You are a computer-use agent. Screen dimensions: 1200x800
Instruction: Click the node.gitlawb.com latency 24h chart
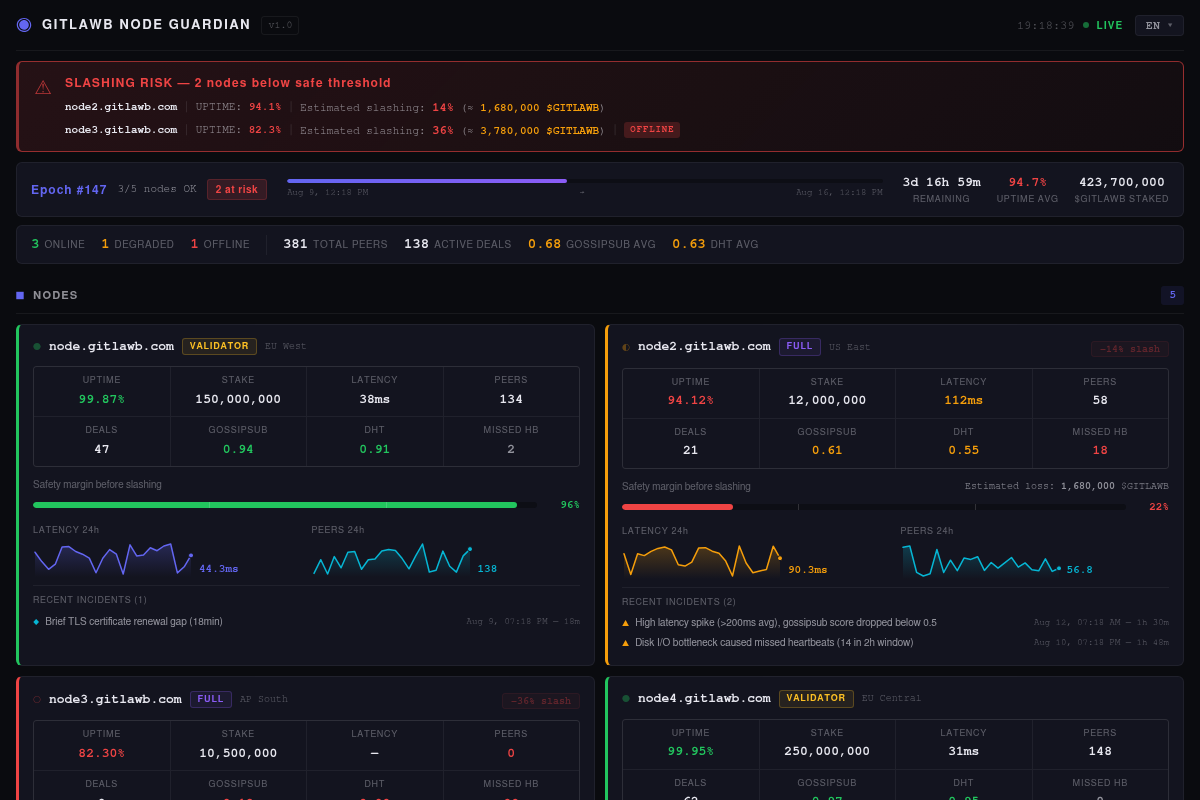click(x=113, y=559)
